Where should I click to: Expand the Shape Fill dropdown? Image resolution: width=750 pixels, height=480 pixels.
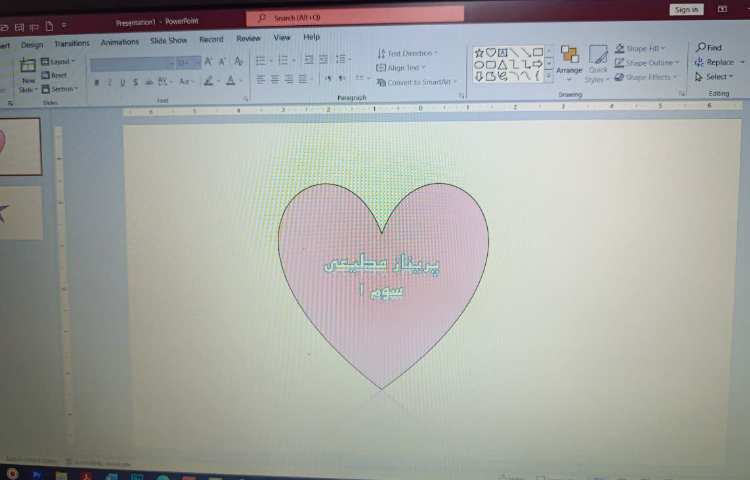[645, 48]
